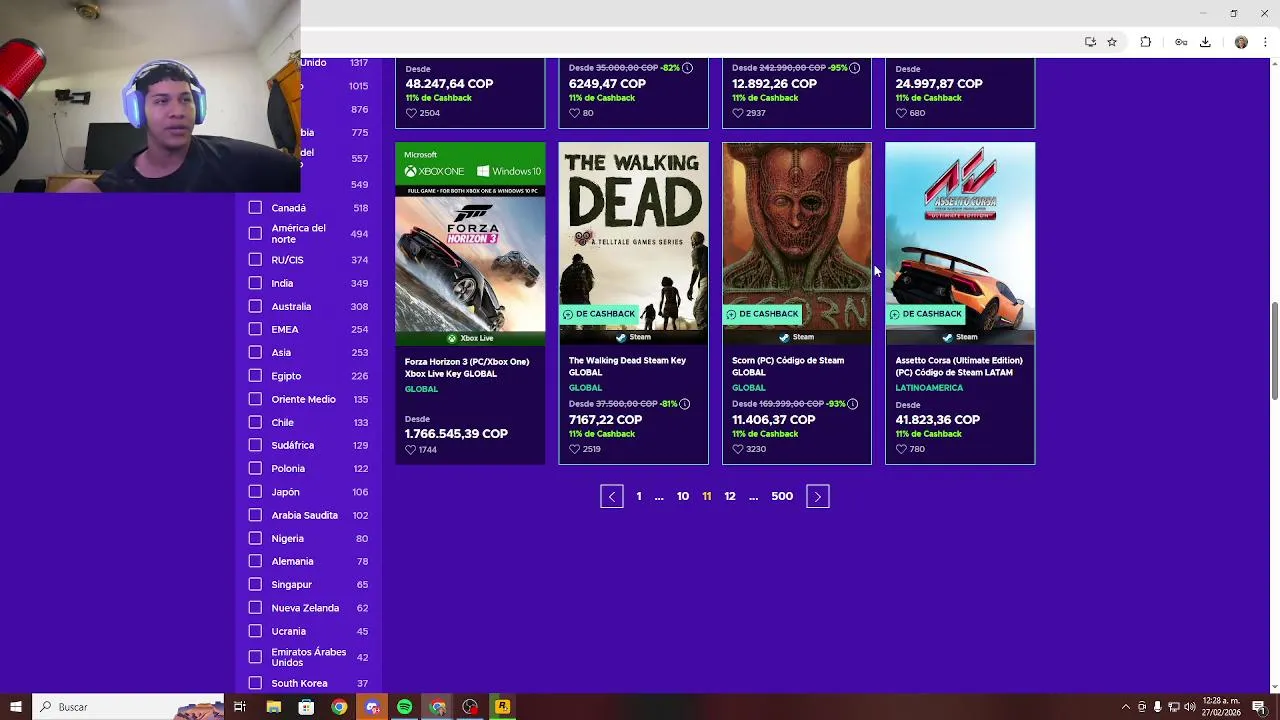The width and height of the screenshot is (1280, 720).
Task: Click info icon beside the -81% discount
Action: click(x=686, y=404)
